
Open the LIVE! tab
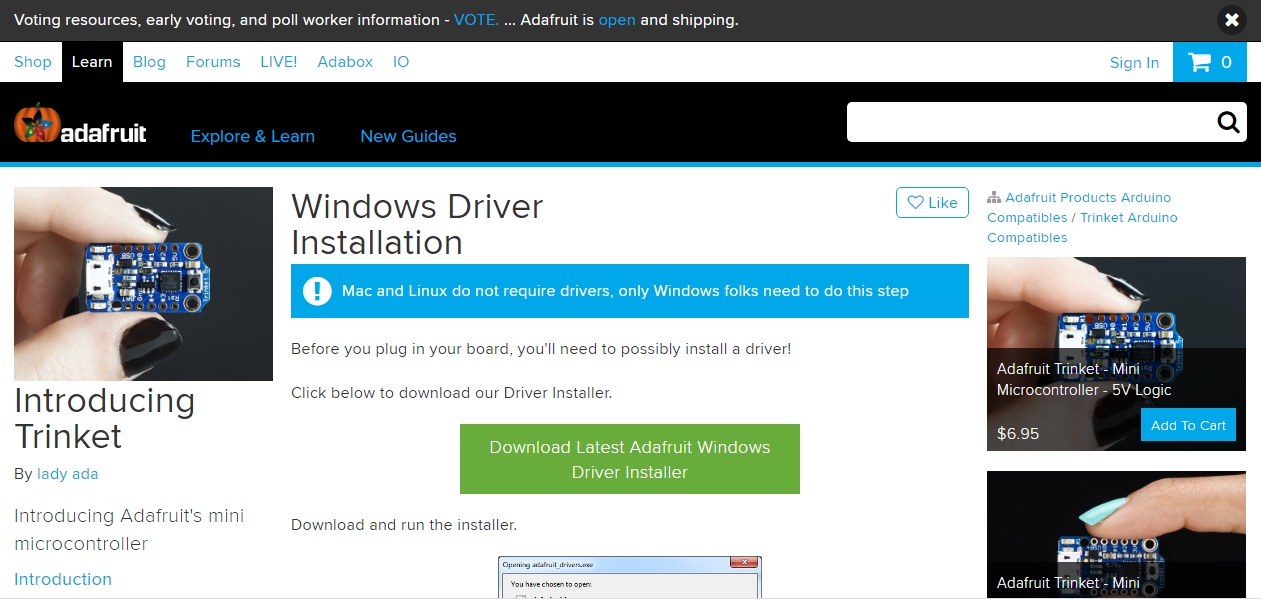tap(279, 62)
